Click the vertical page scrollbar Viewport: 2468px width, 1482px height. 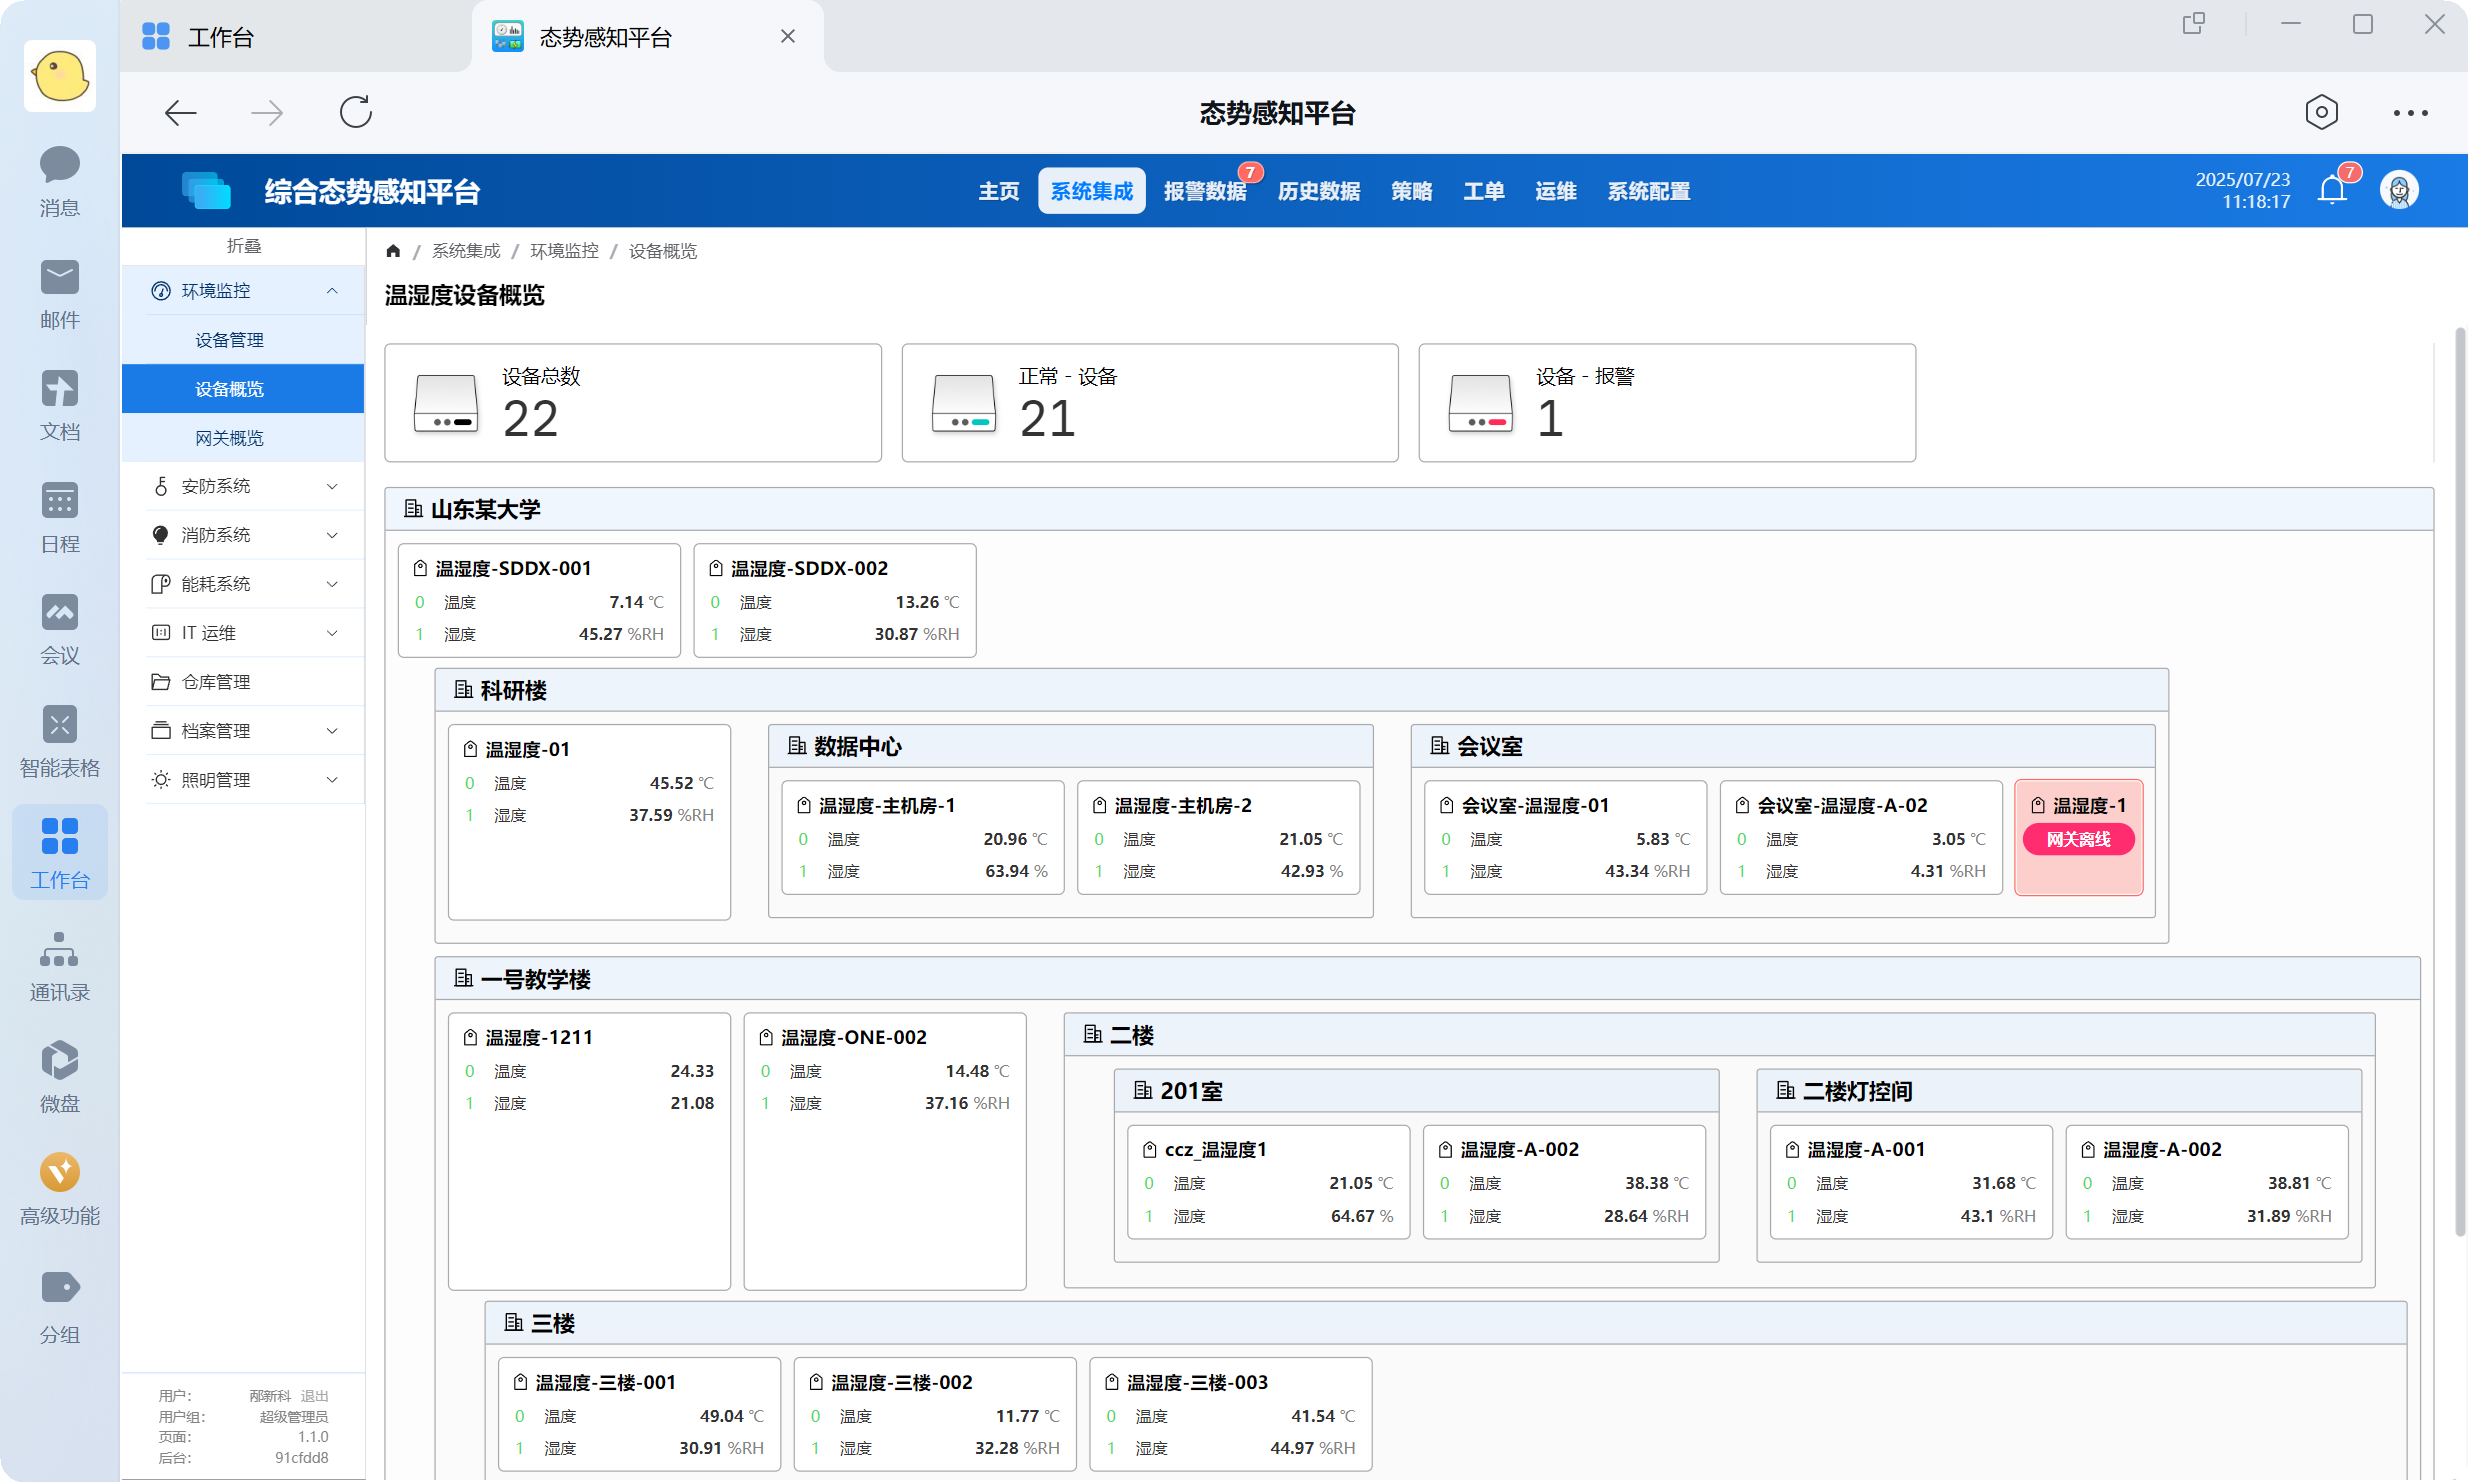coord(2459,780)
